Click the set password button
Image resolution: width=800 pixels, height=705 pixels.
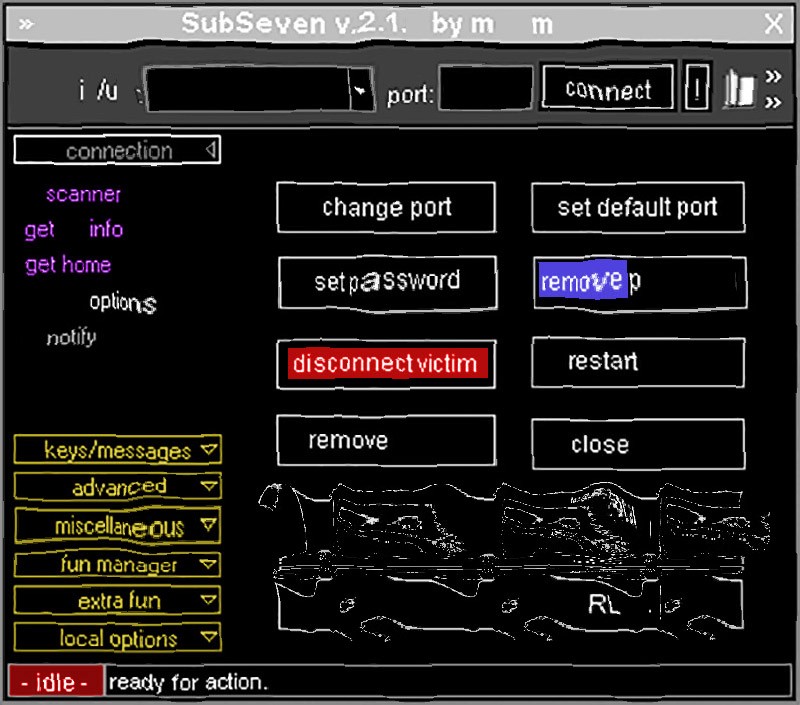[388, 282]
